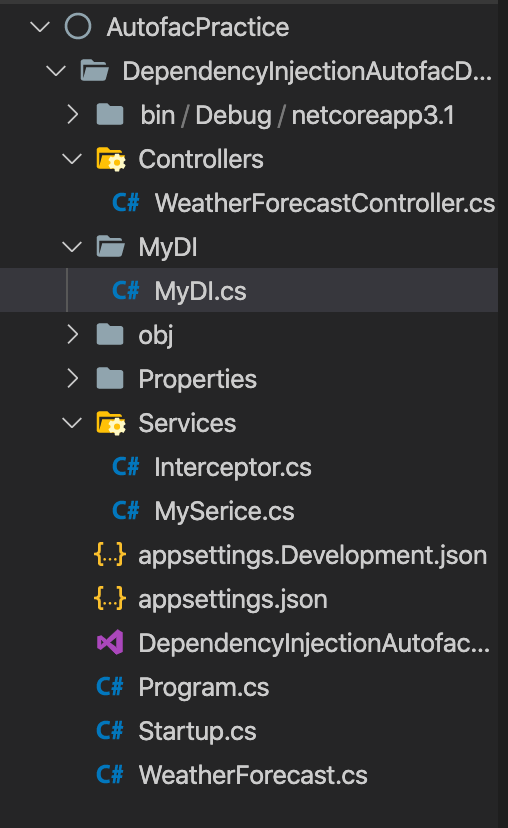
Task: Click the circle icon beside AutofacPractice
Action: click(78, 26)
